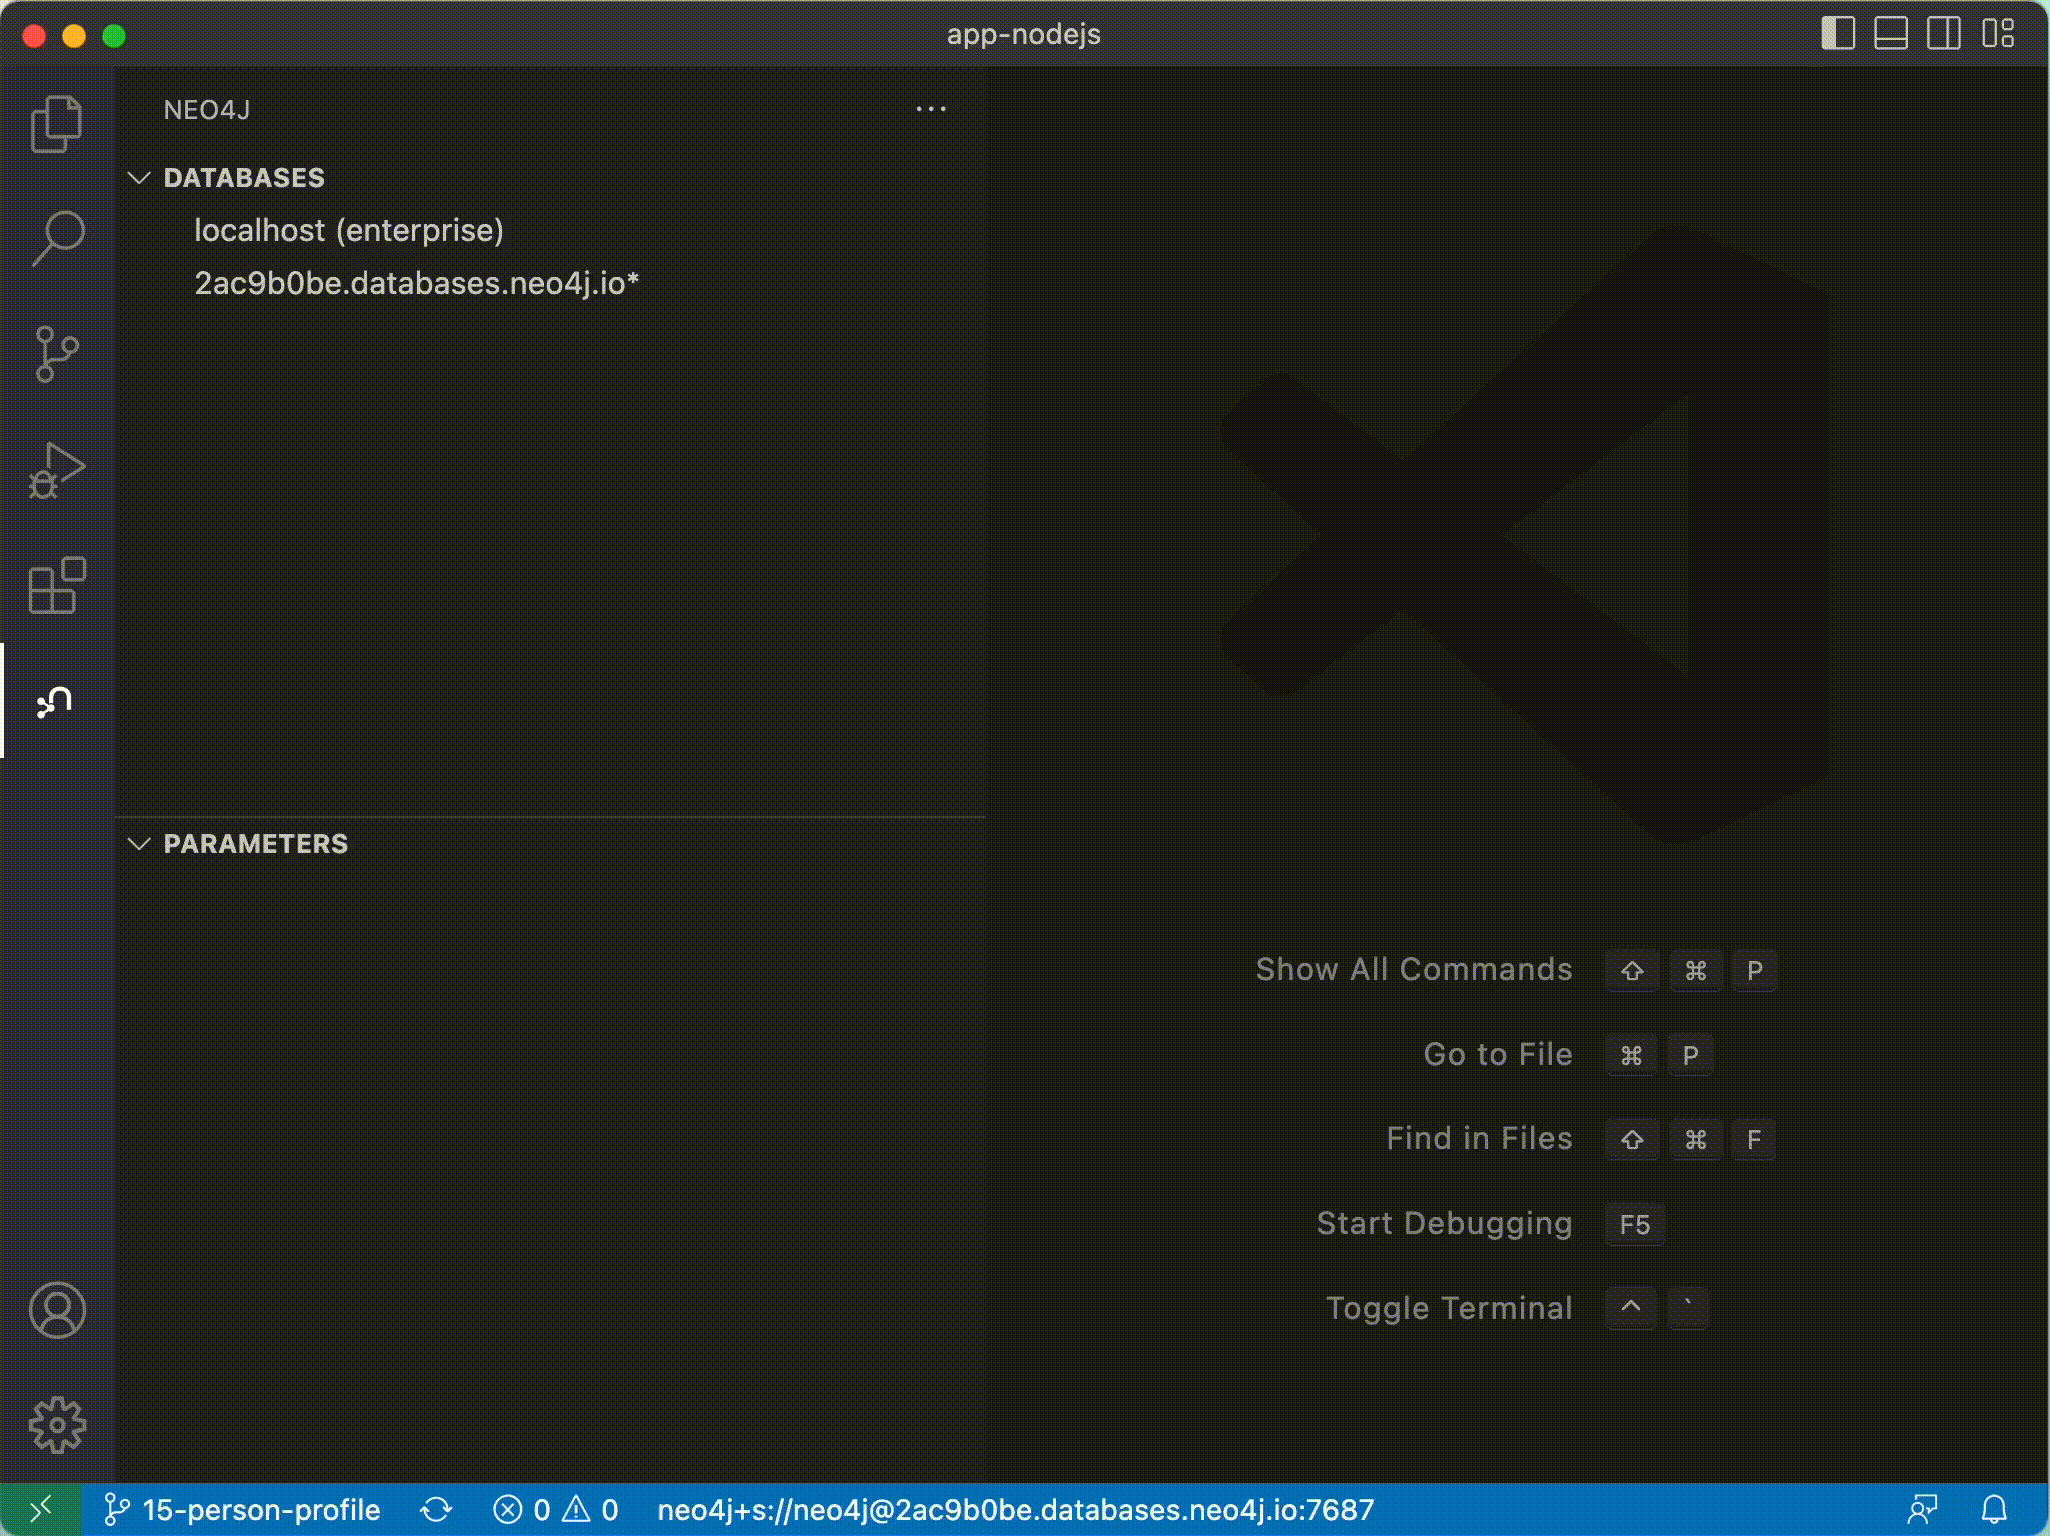
Task: Click the NEO4J panel title
Action: click(207, 110)
